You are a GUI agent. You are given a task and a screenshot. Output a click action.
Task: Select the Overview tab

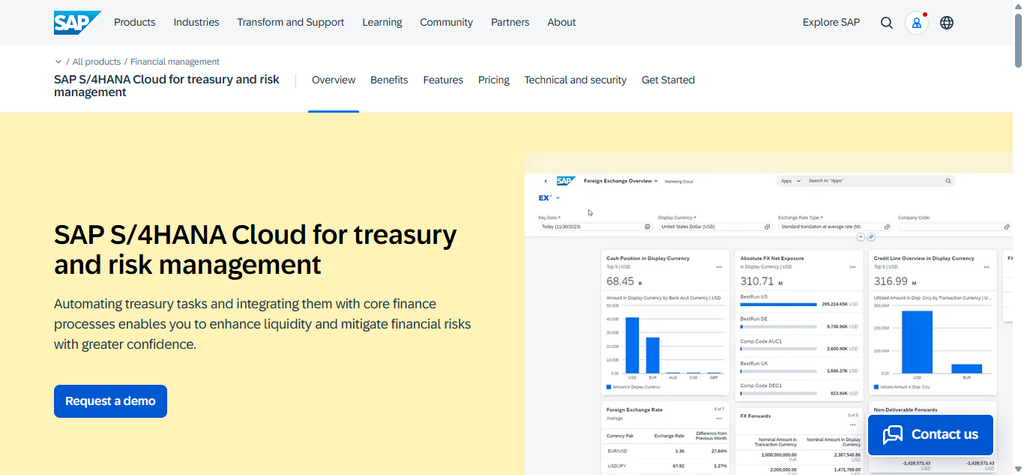point(333,80)
